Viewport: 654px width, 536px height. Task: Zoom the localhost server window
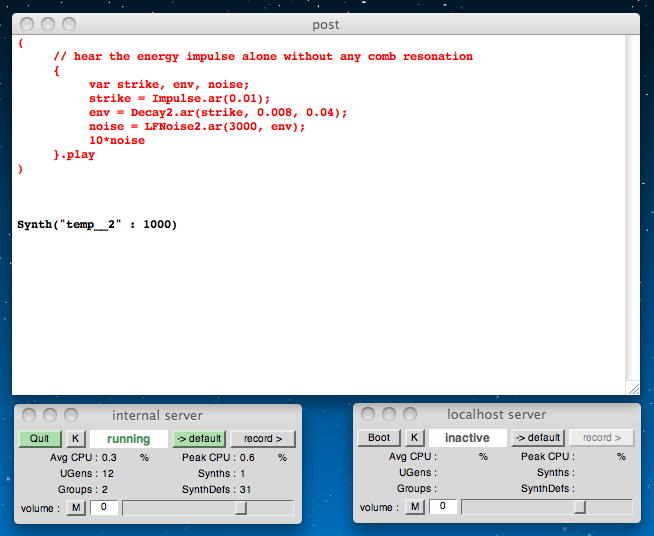(410, 414)
